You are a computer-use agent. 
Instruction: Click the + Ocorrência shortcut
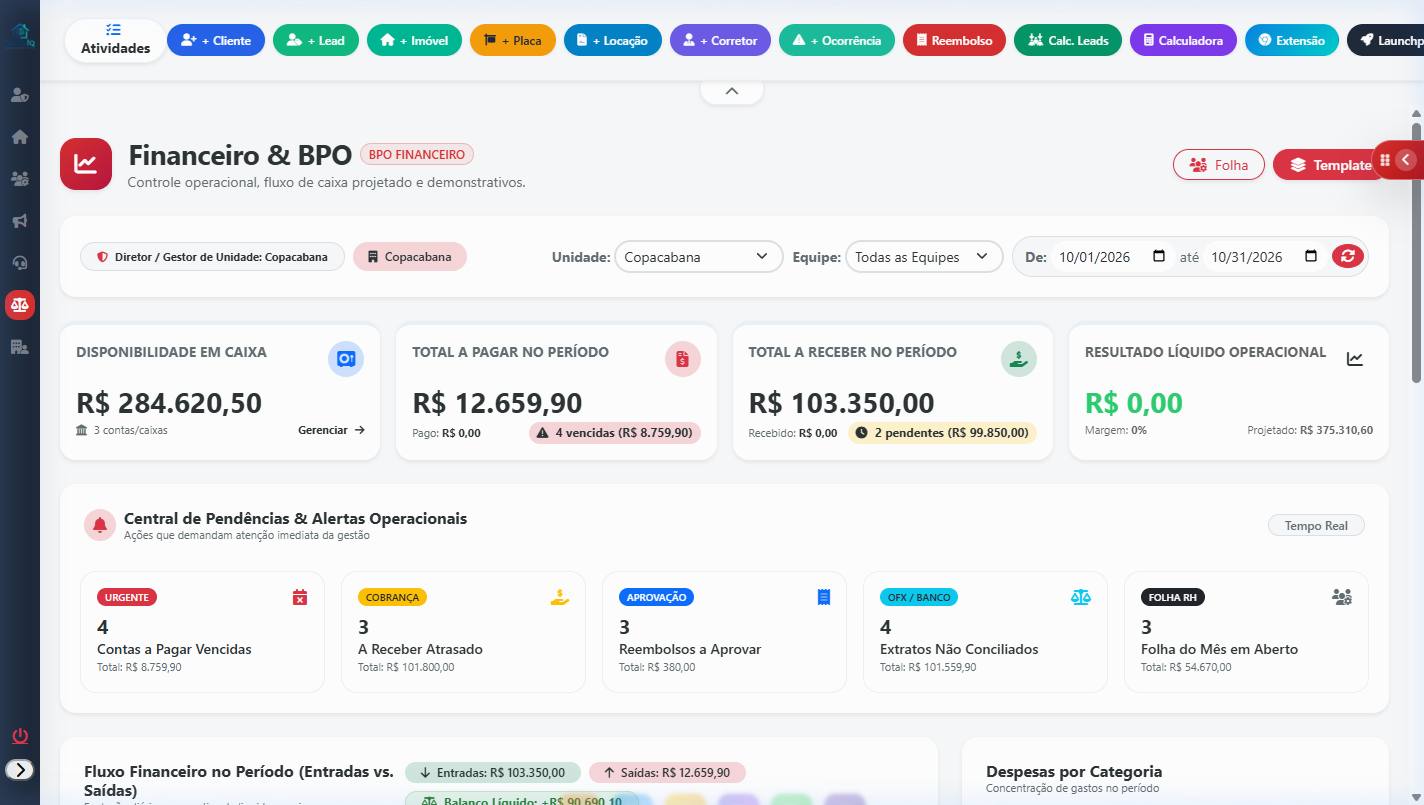837,41
